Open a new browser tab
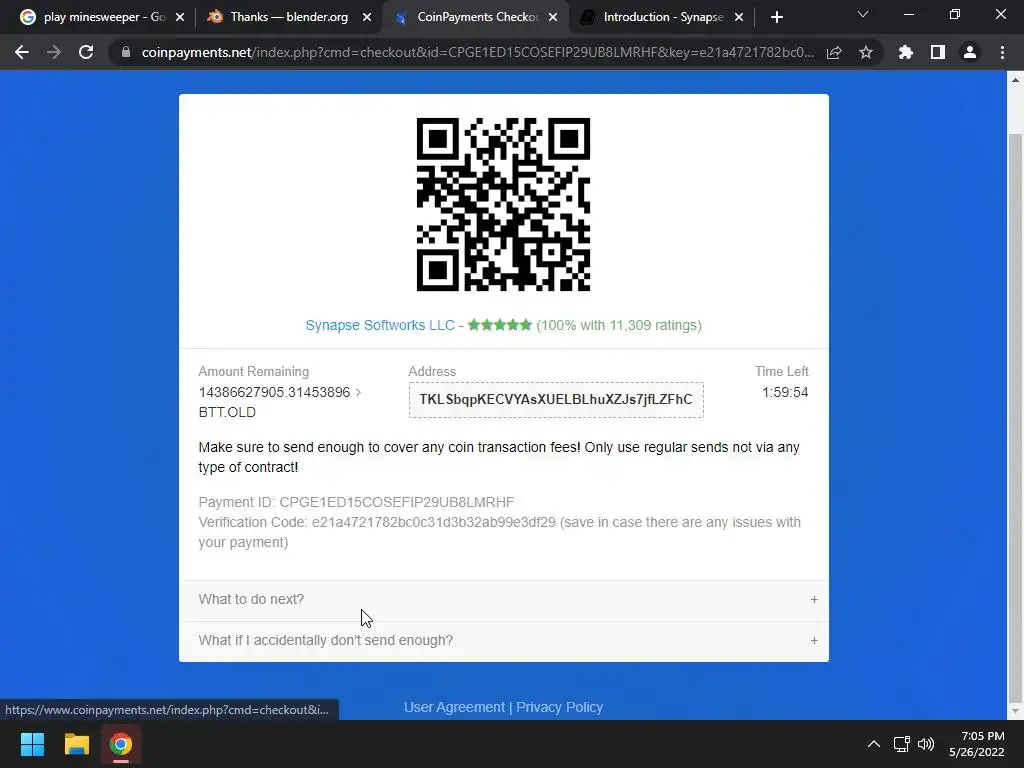 [776, 17]
